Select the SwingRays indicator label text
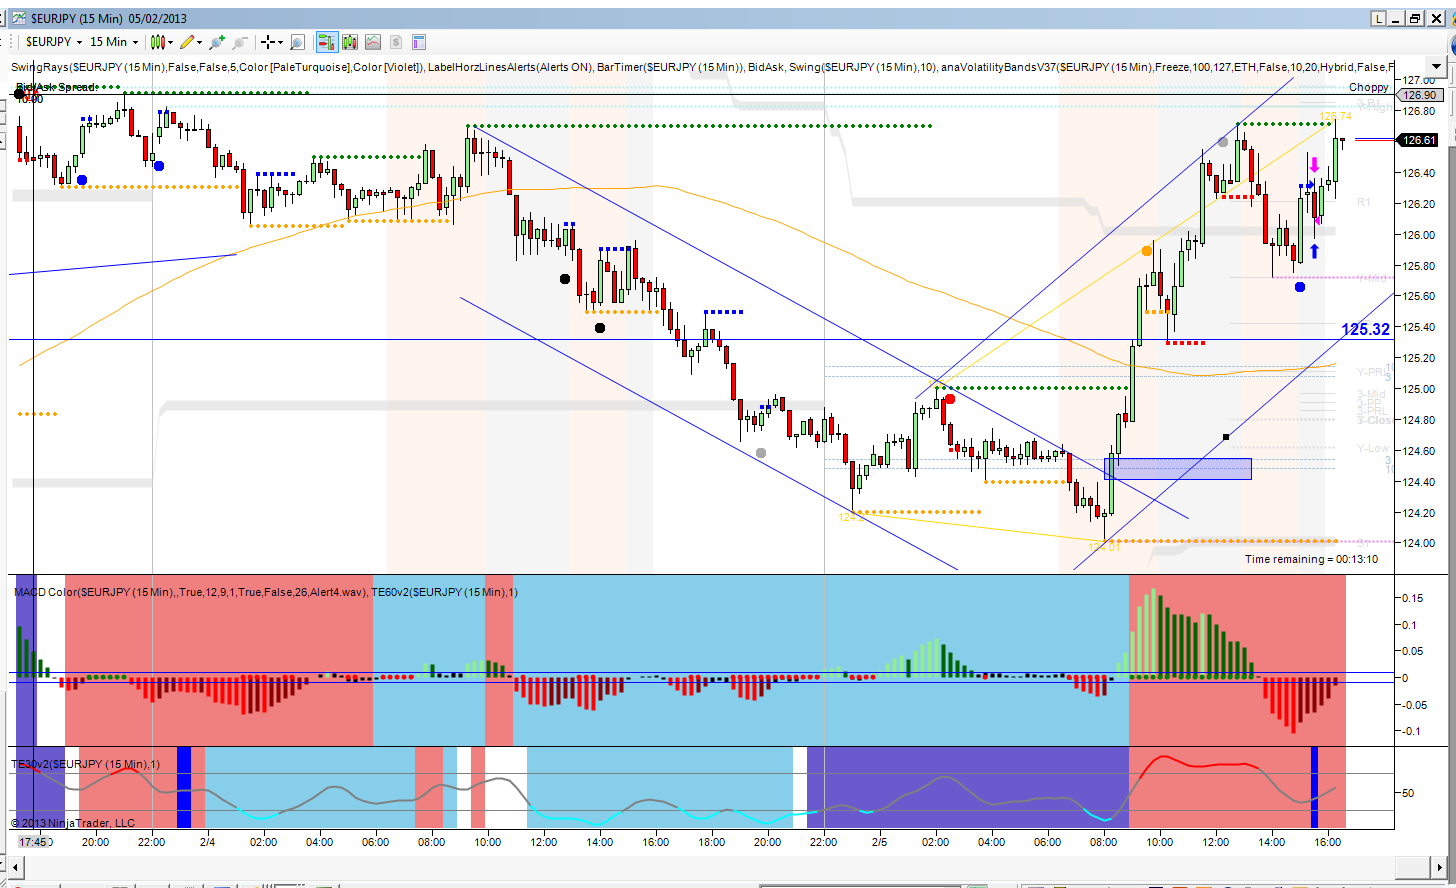 coord(218,67)
